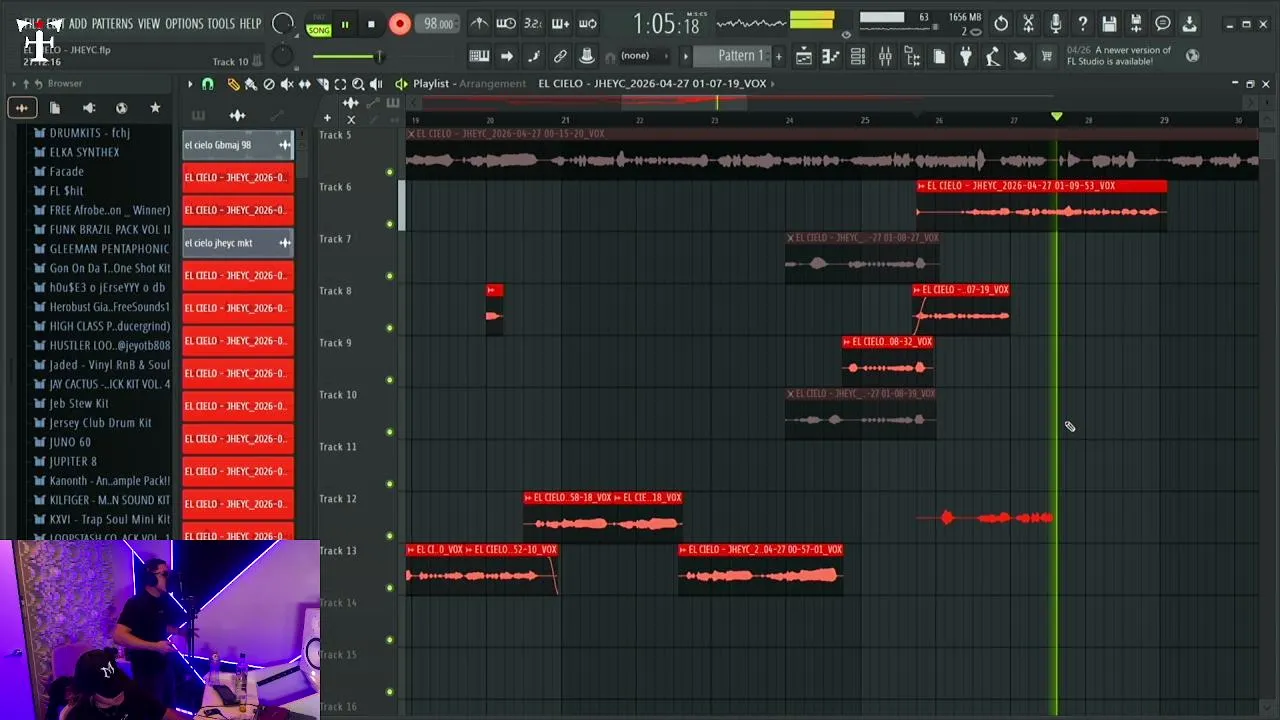Image resolution: width=1280 pixels, height=720 pixels.
Task: Click the export render download icon
Action: coord(1190,24)
